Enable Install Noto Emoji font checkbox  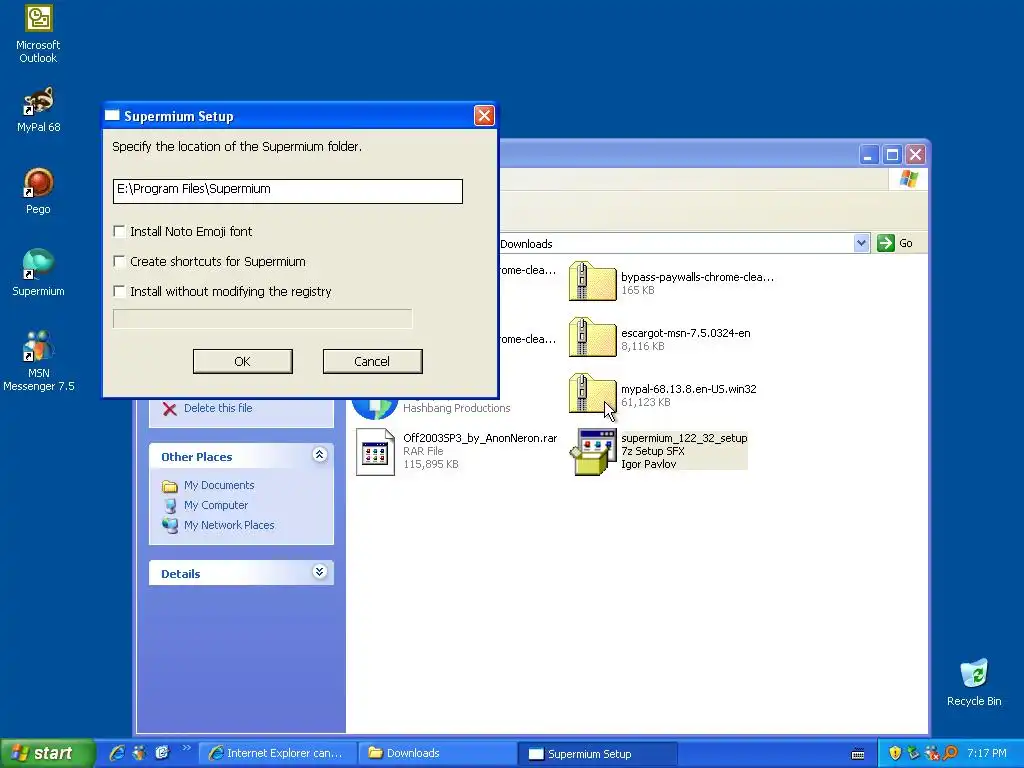pyautogui.click(x=120, y=231)
